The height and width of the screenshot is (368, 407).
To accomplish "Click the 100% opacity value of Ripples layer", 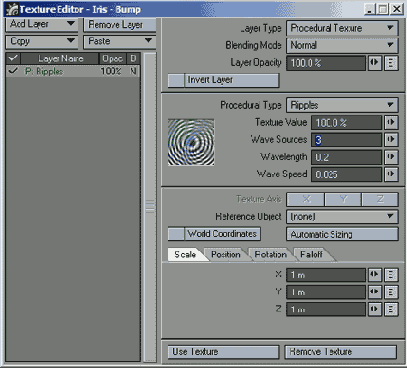I will tap(111, 71).
